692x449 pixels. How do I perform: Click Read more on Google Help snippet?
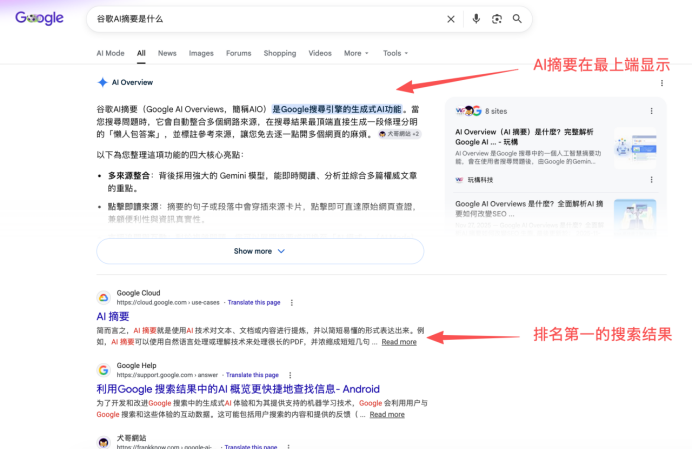[387, 414]
